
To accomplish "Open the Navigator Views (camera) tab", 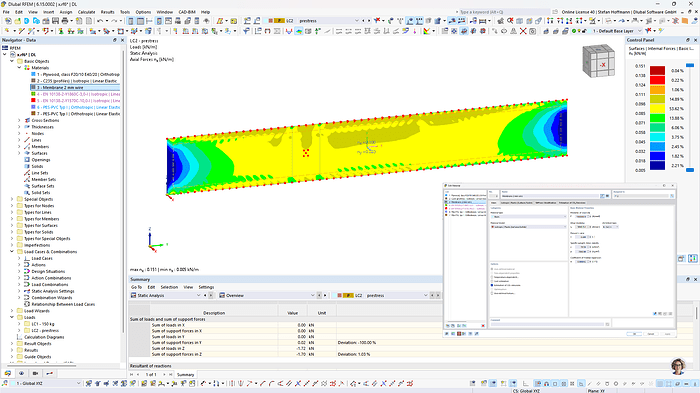I will pos(35,373).
